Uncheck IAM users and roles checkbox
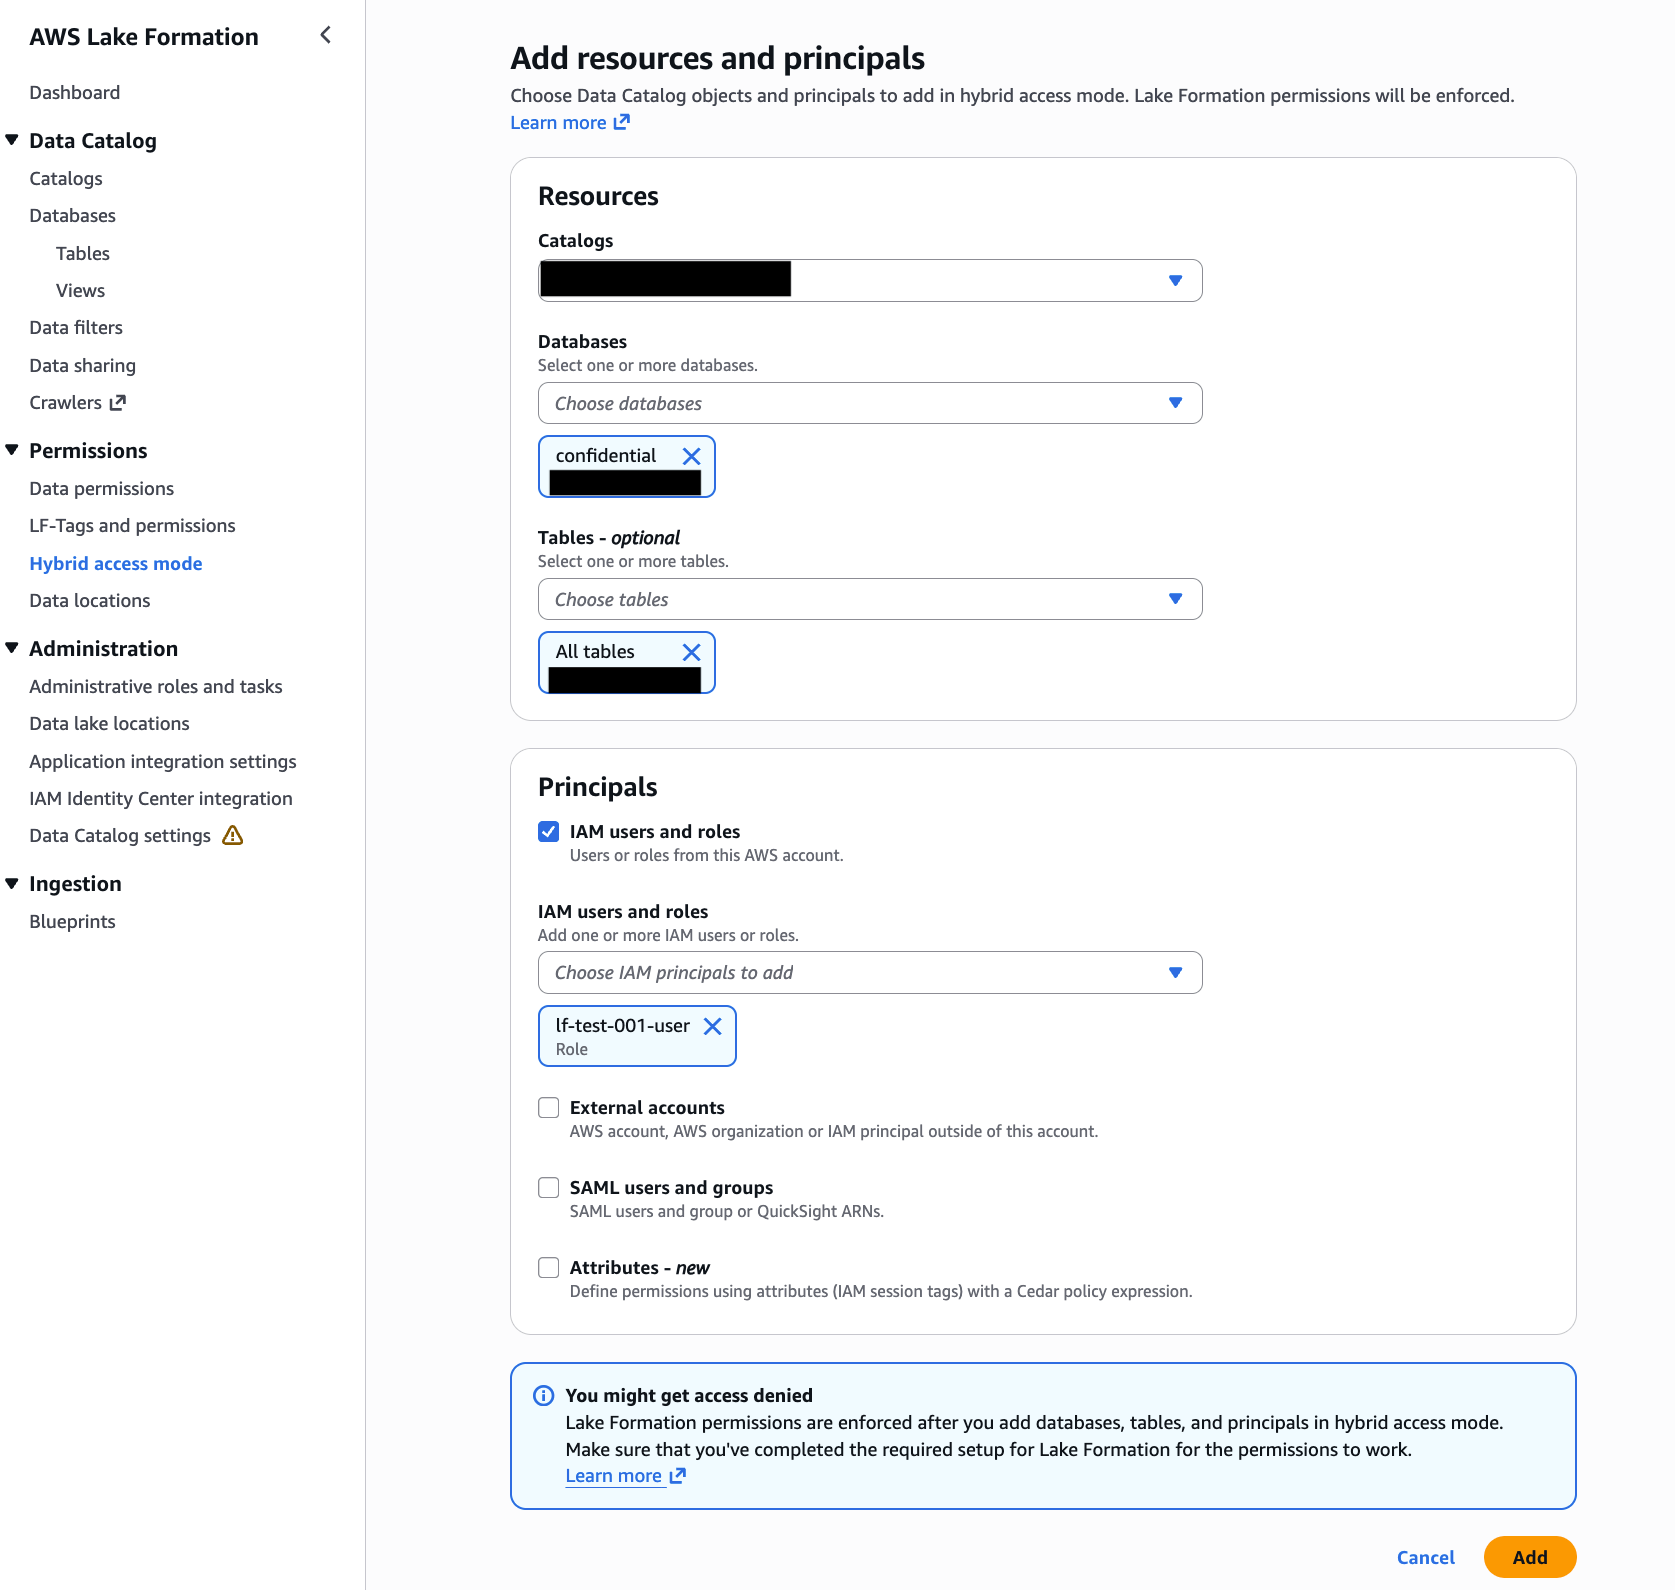1675x1590 pixels. click(x=549, y=832)
